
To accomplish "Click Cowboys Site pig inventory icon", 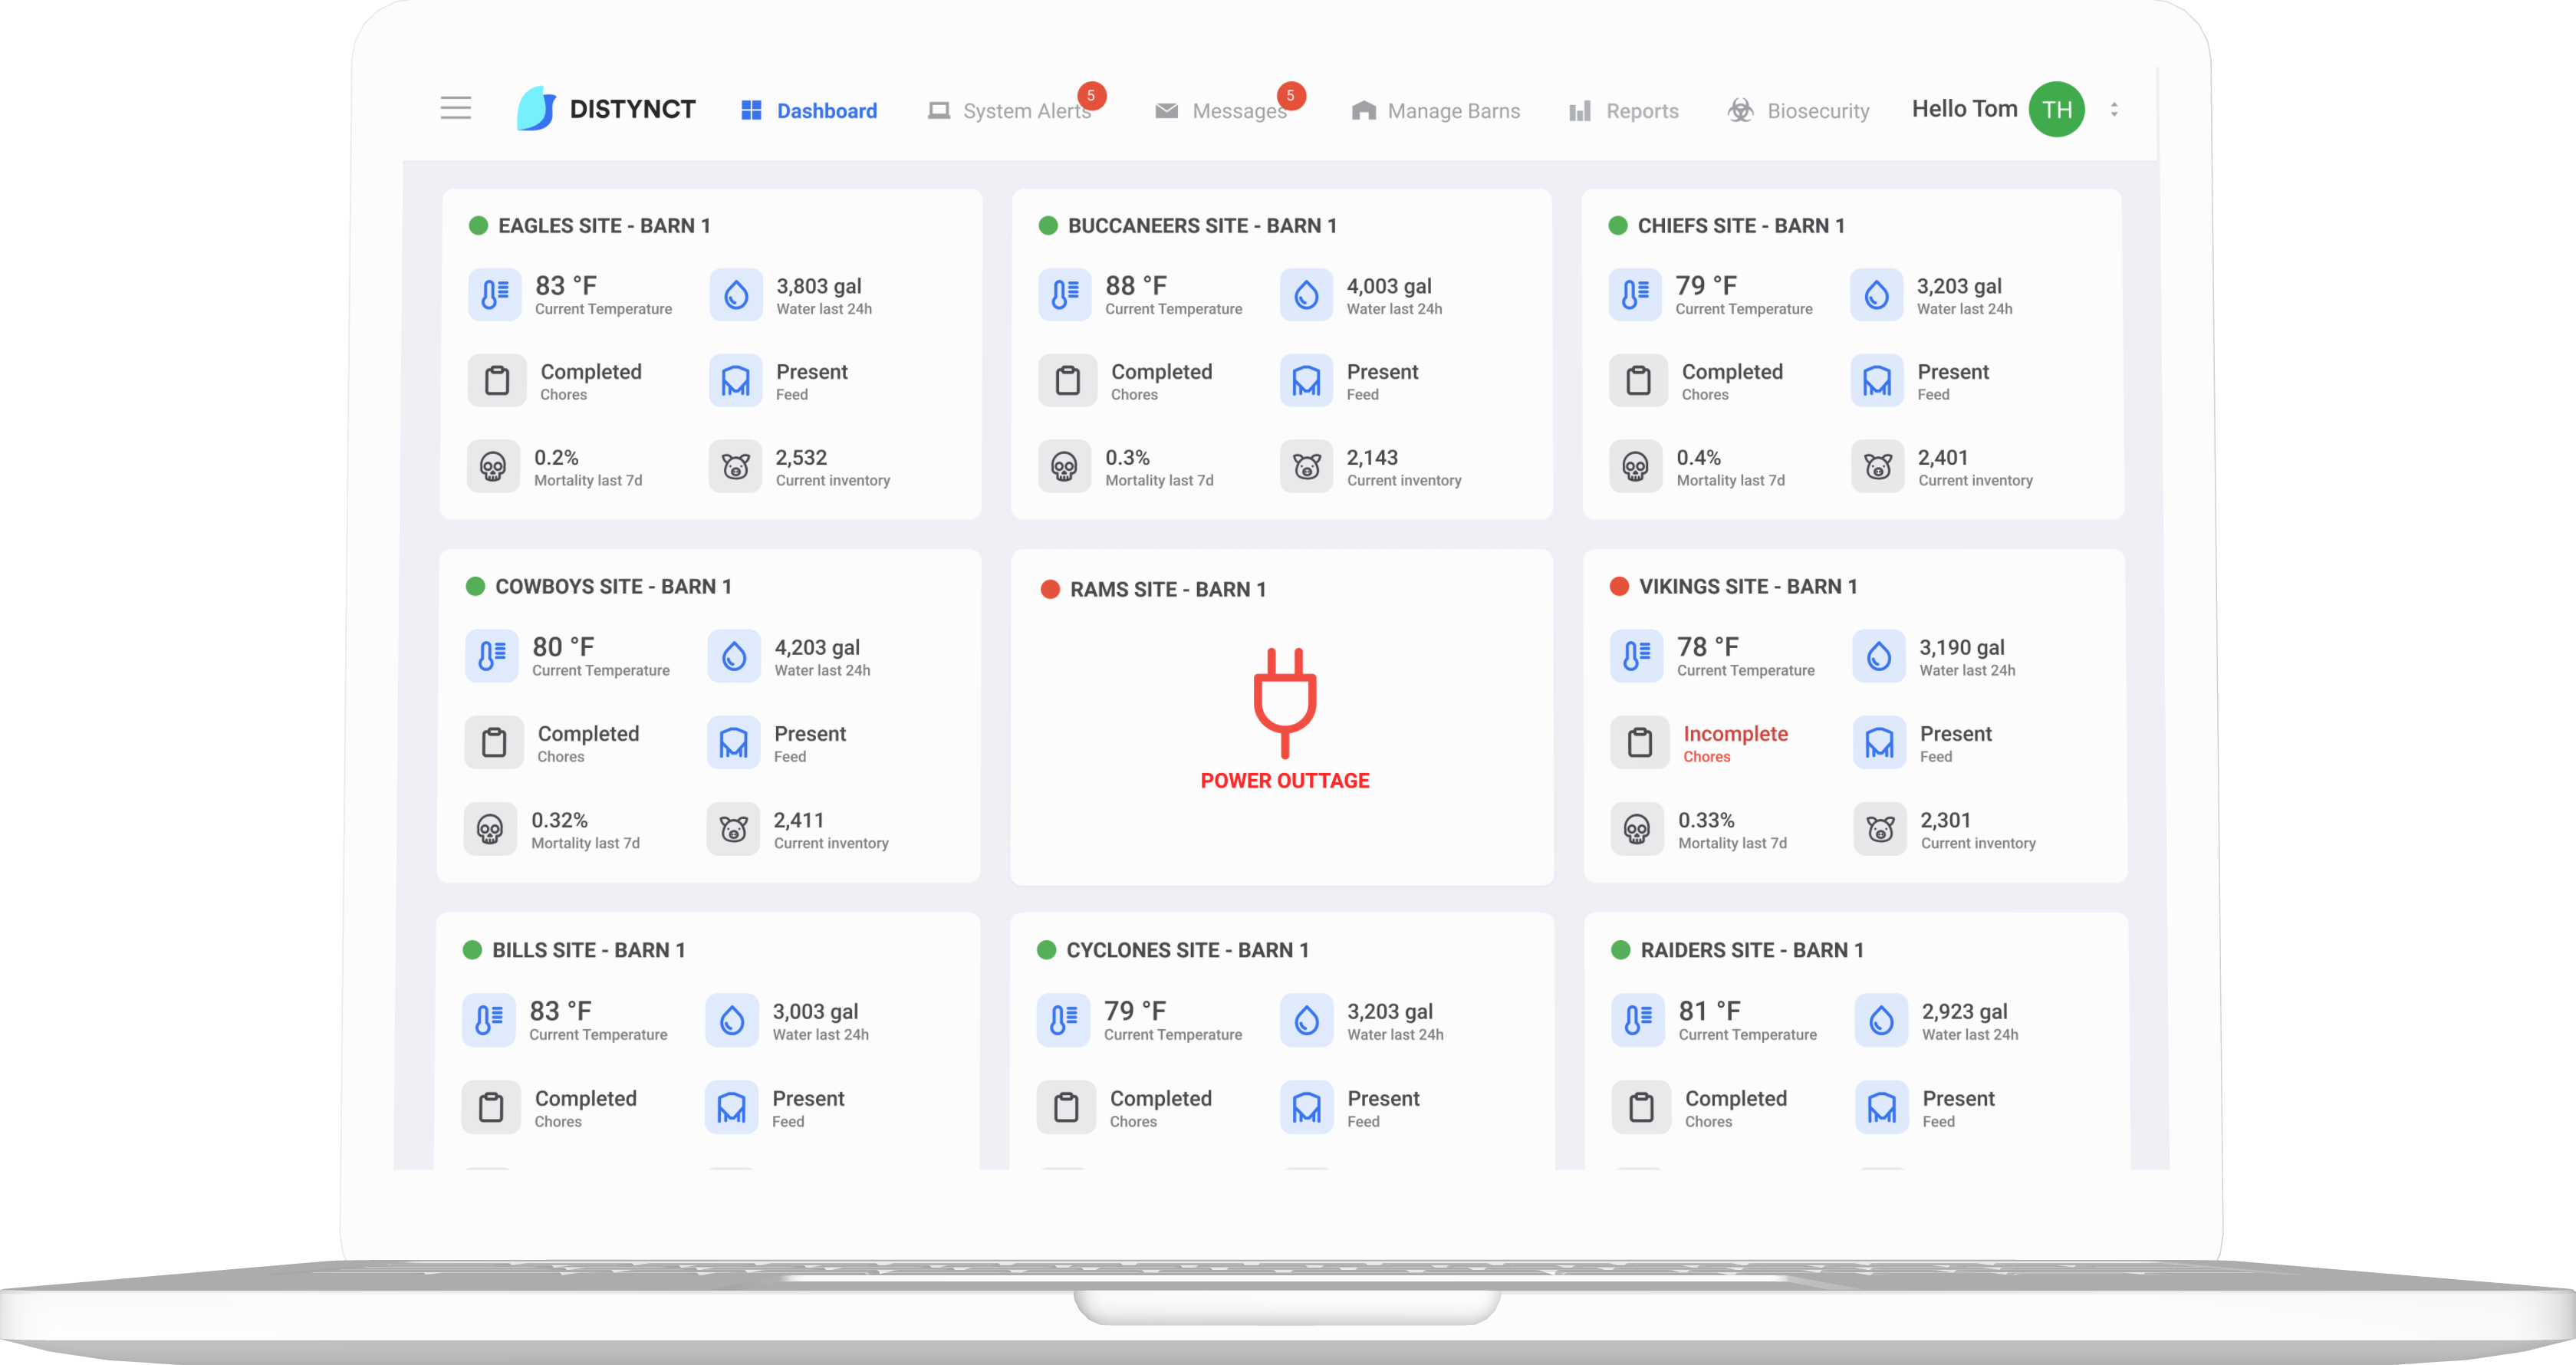I will coord(734,829).
